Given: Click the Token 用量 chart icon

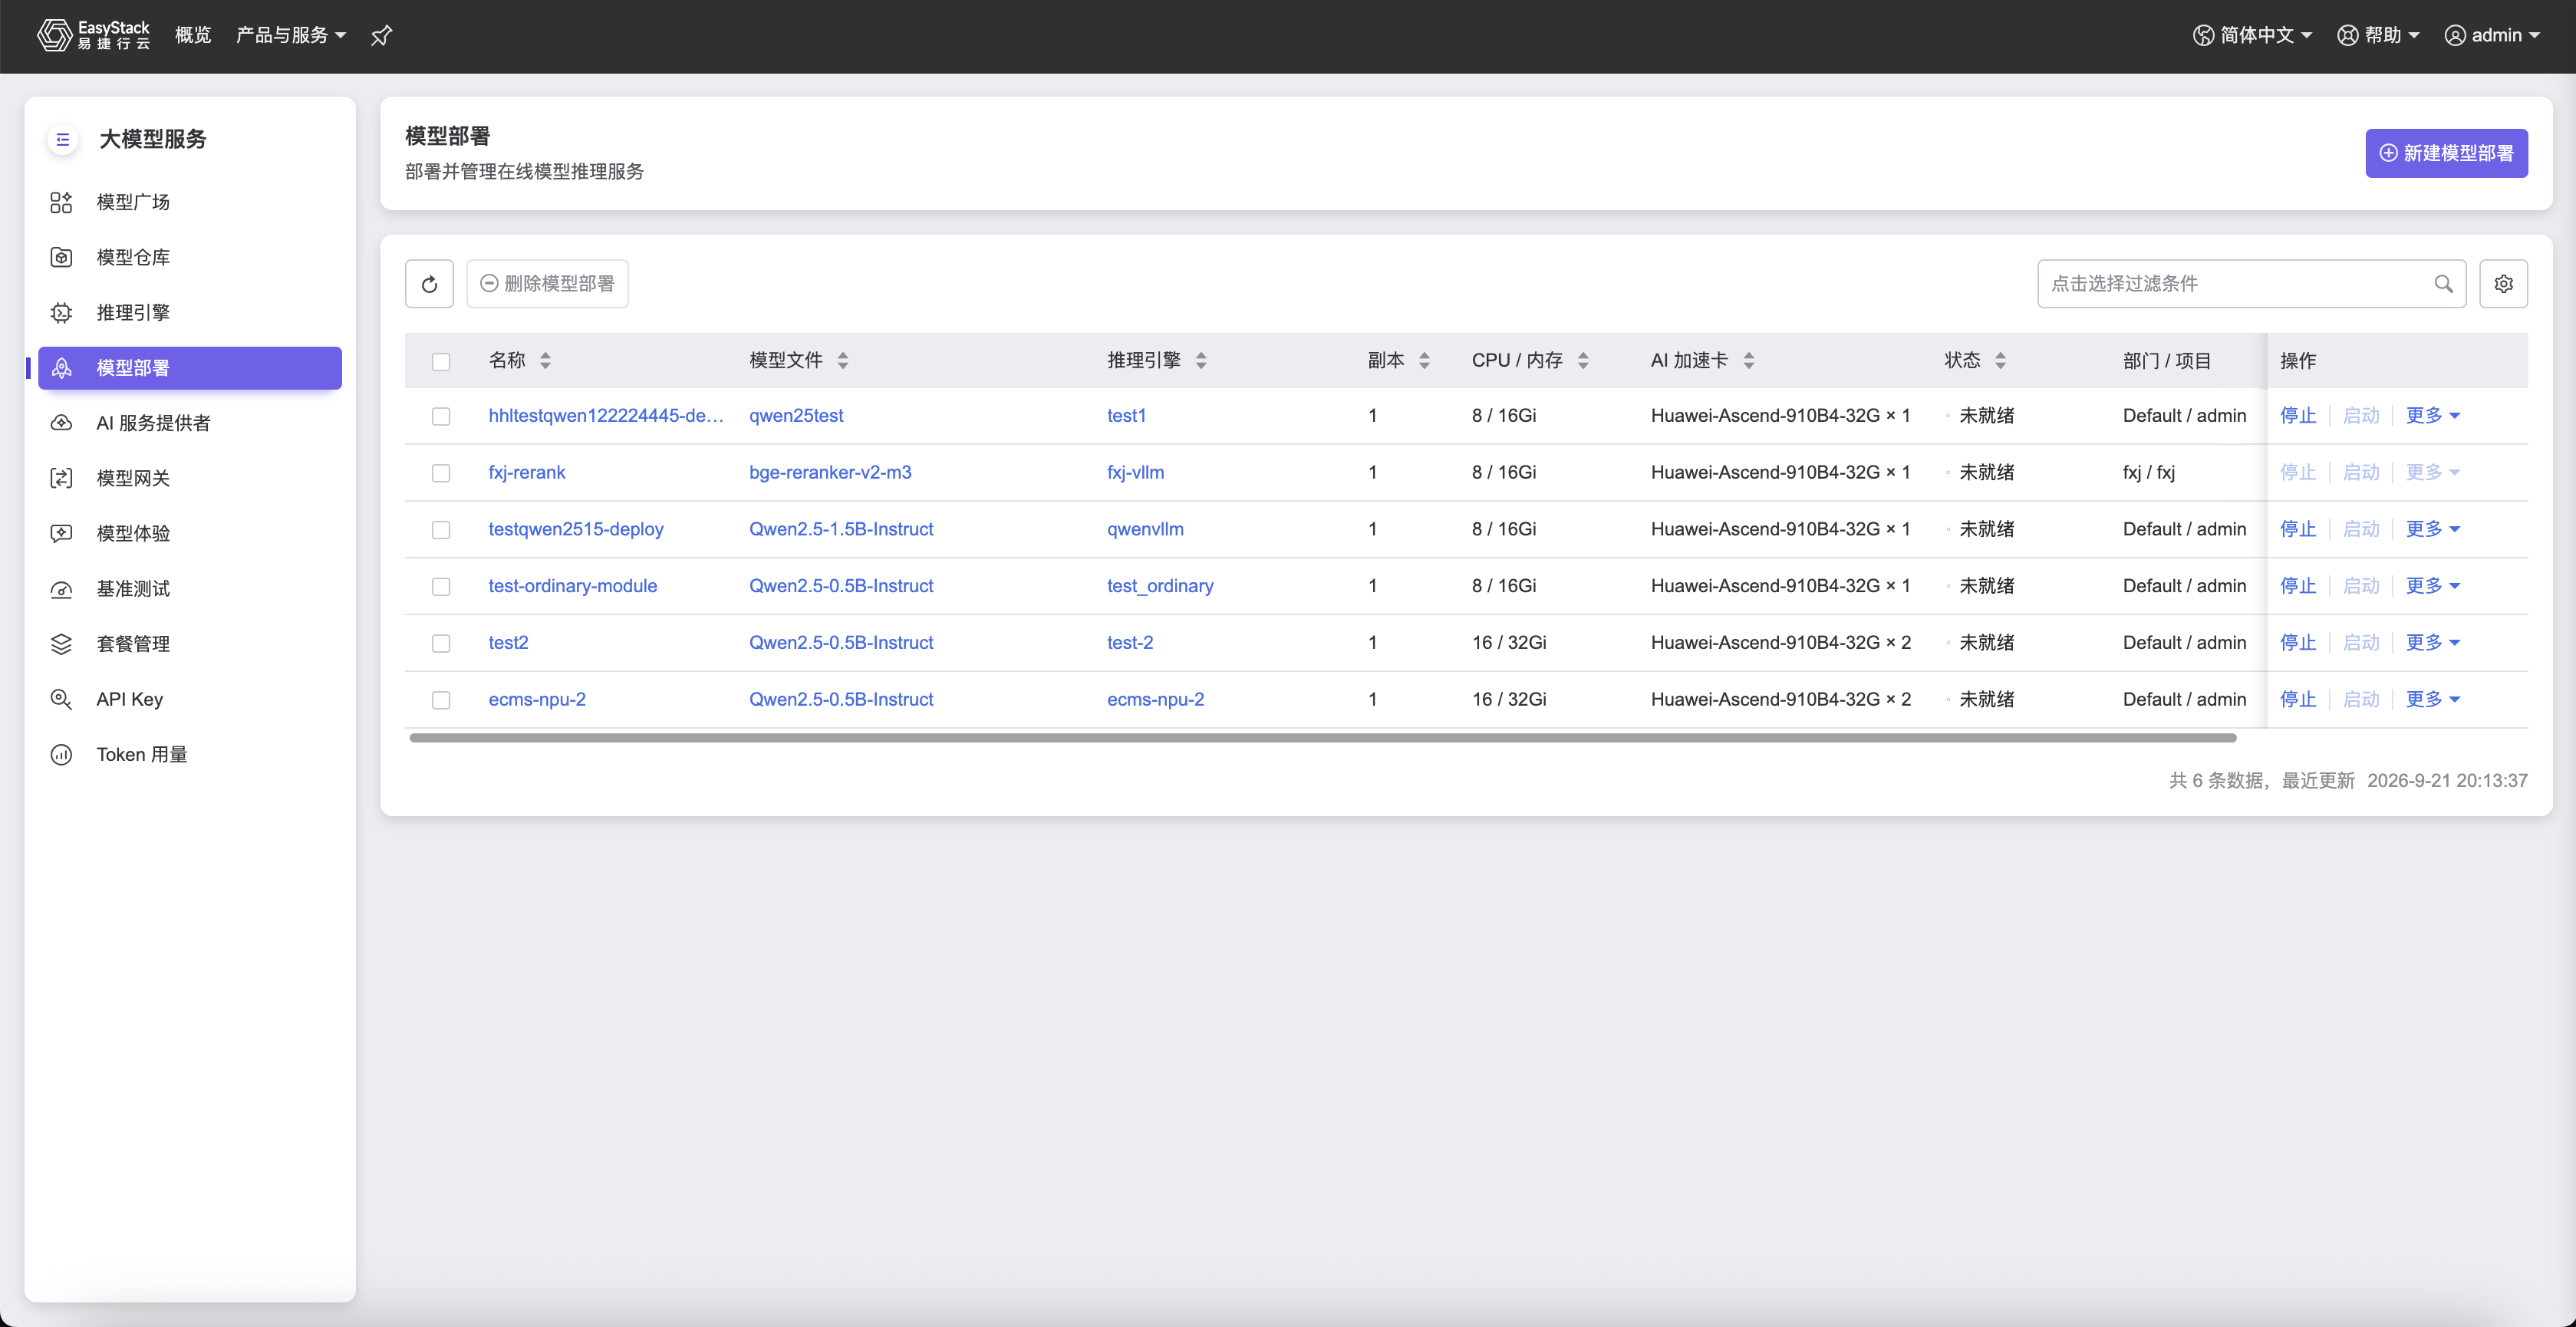Looking at the screenshot, I should tap(61, 754).
